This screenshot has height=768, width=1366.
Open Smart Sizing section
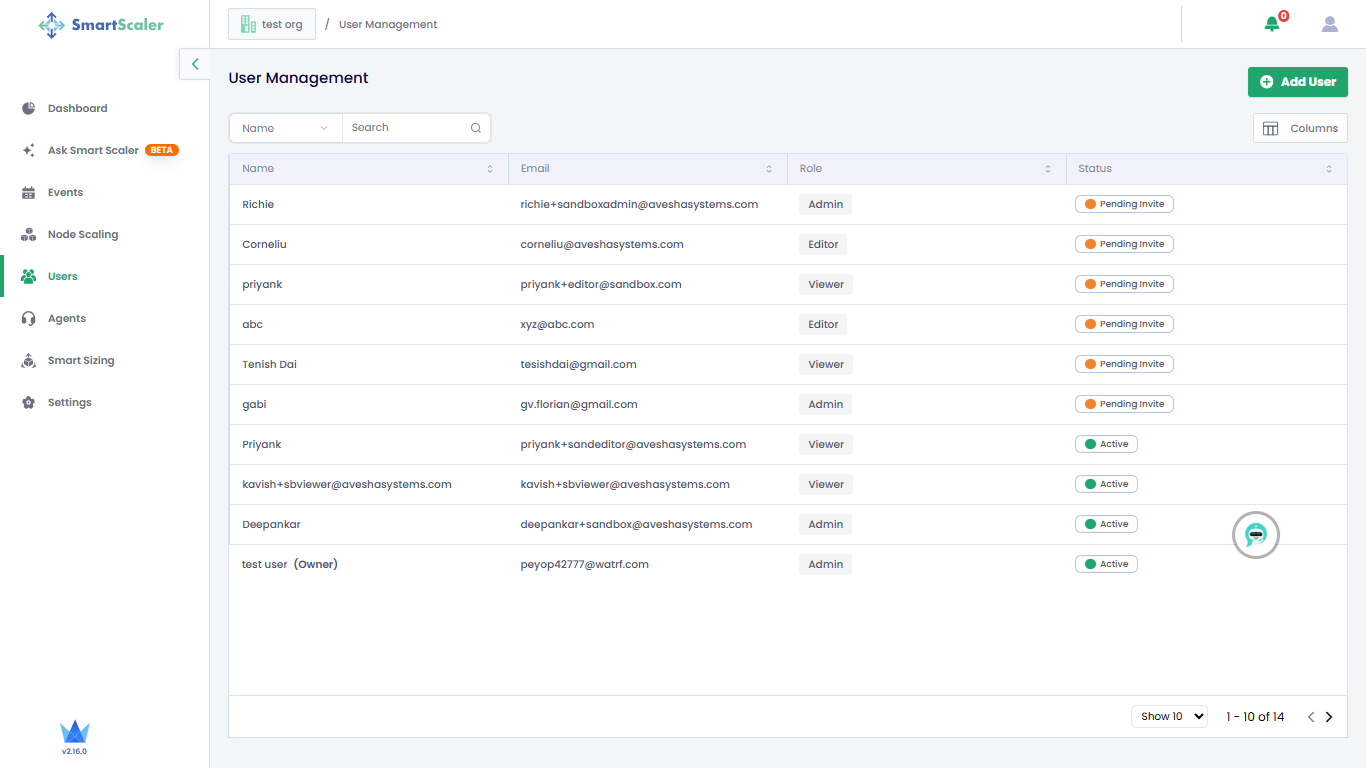click(81, 360)
